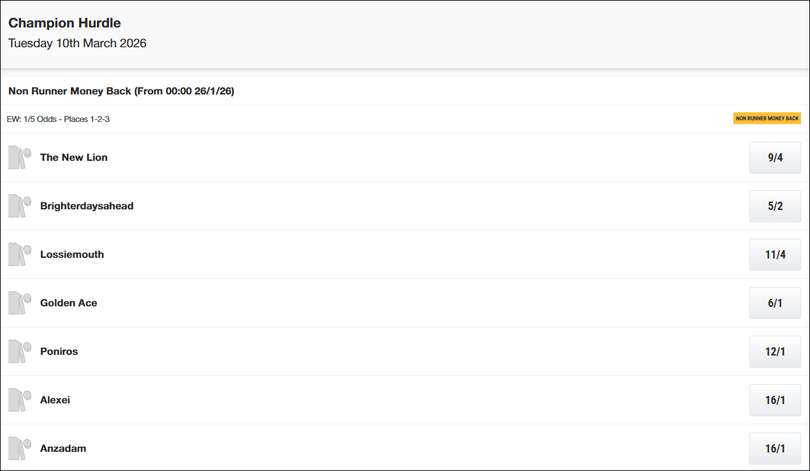Click The New Lion jockey silk icon
The height and width of the screenshot is (471, 810).
tap(20, 157)
